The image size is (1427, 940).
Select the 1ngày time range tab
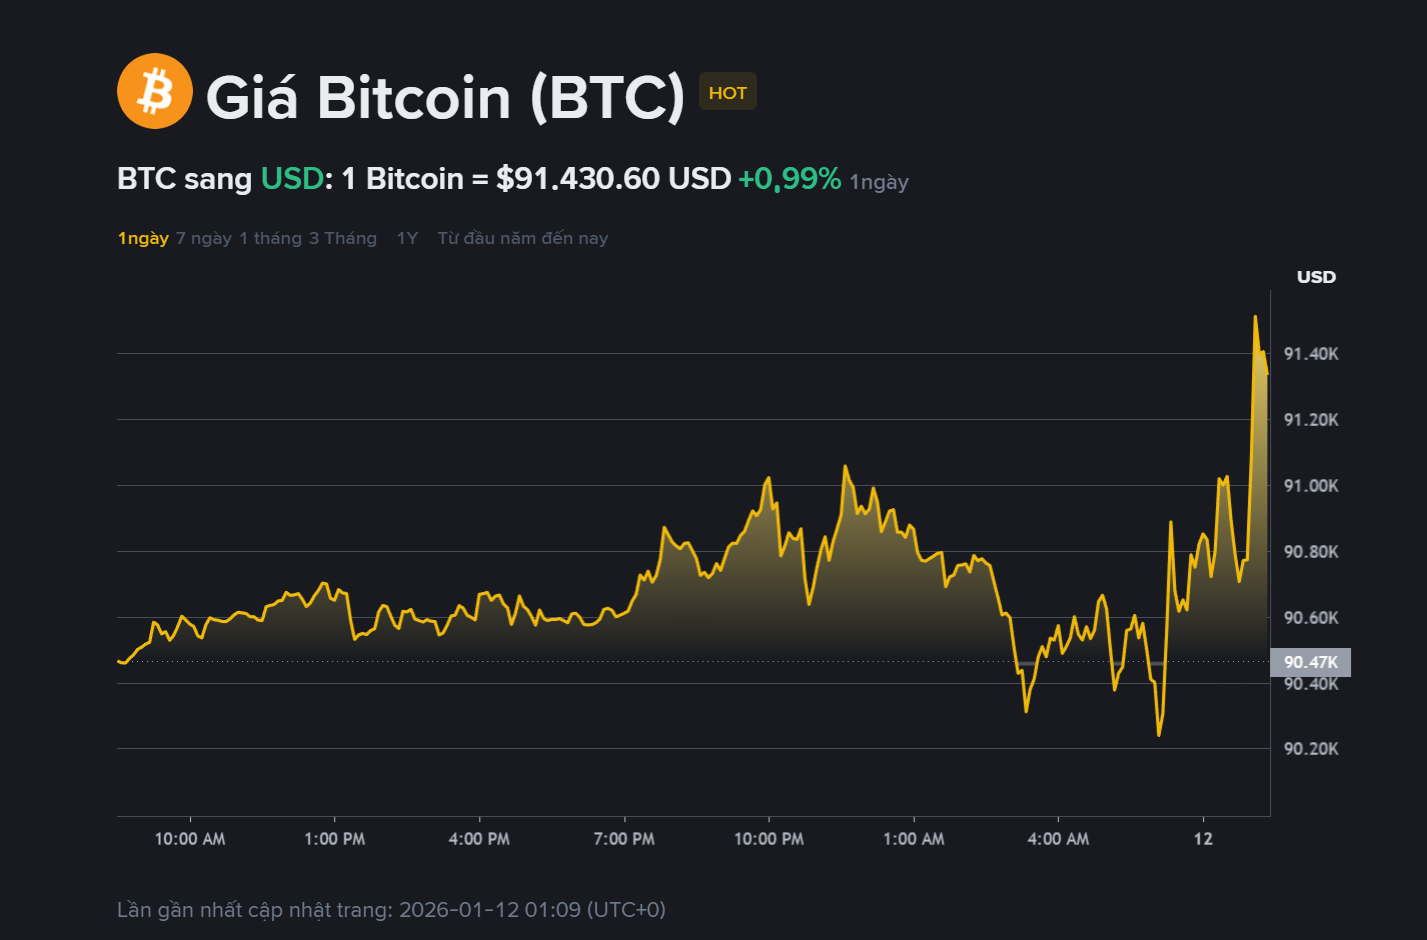coord(143,238)
